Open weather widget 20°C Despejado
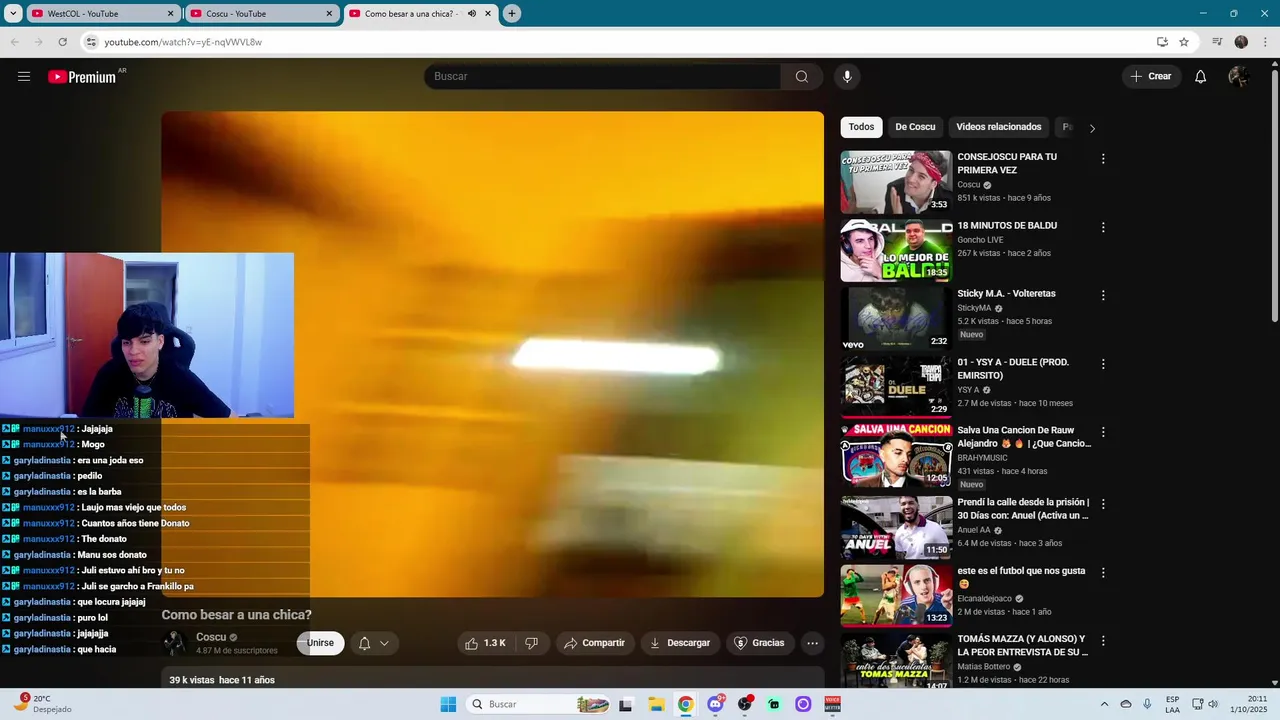The image size is (1280, 720). point(42,704)
